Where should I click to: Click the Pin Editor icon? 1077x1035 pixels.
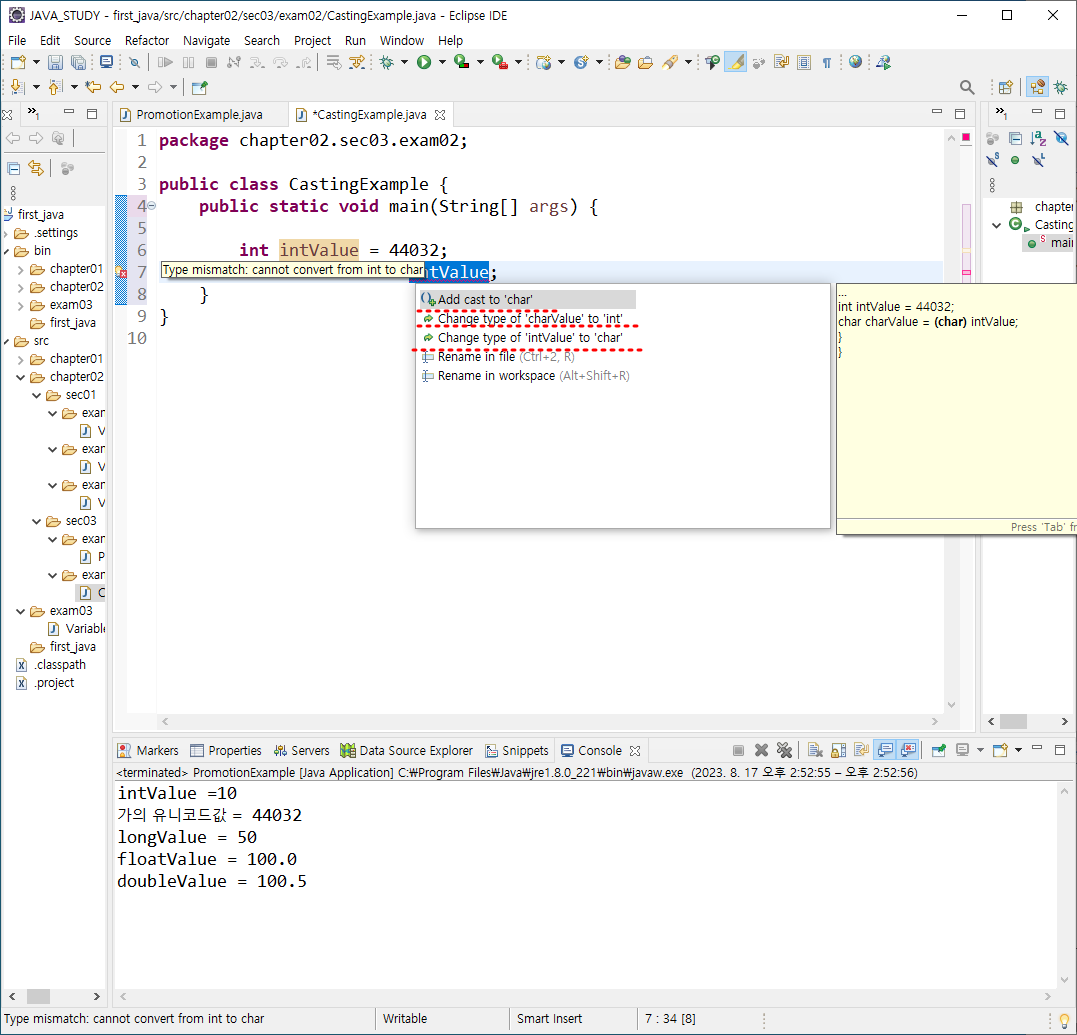[199, 87]
